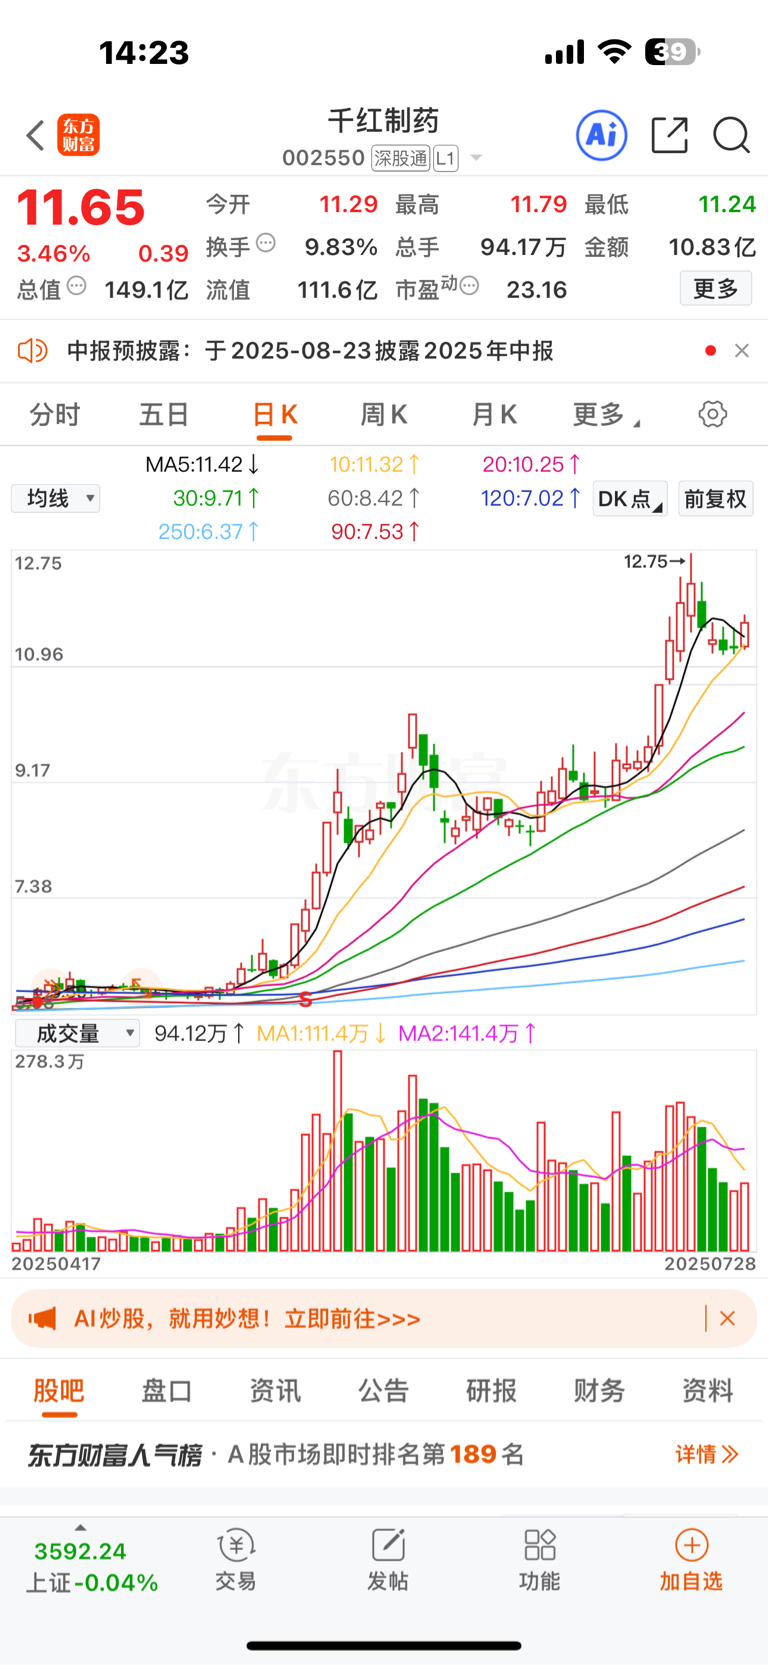The width and height of the screenshot is (768, 1665).
Task: Open the 均线 indicator dropdown
Action: 56,498
